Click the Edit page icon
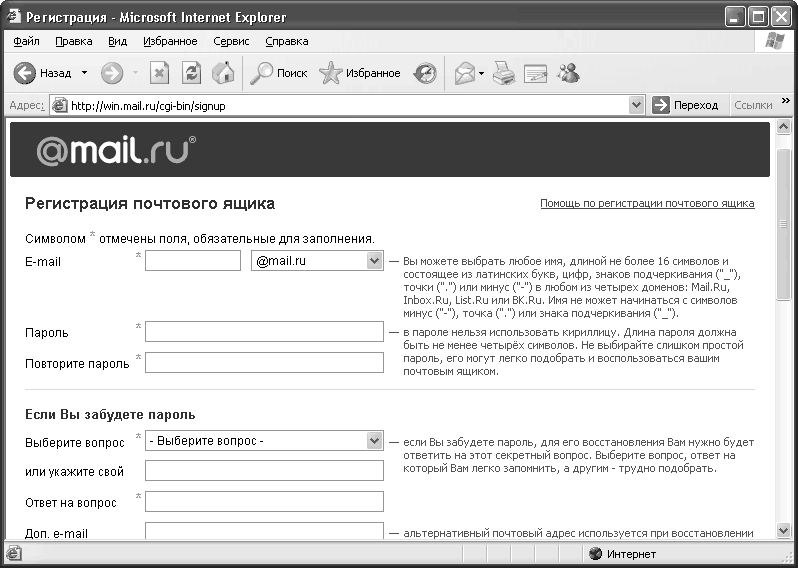Screen dimensions: 798x568 [x=535, y=74]
